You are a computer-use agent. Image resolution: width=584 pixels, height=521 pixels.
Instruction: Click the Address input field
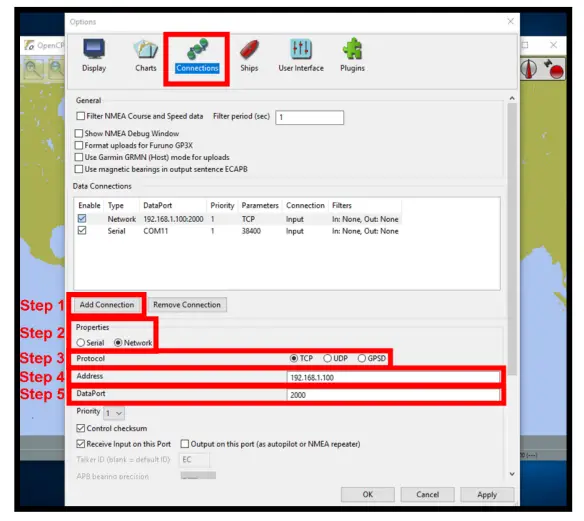393,377
